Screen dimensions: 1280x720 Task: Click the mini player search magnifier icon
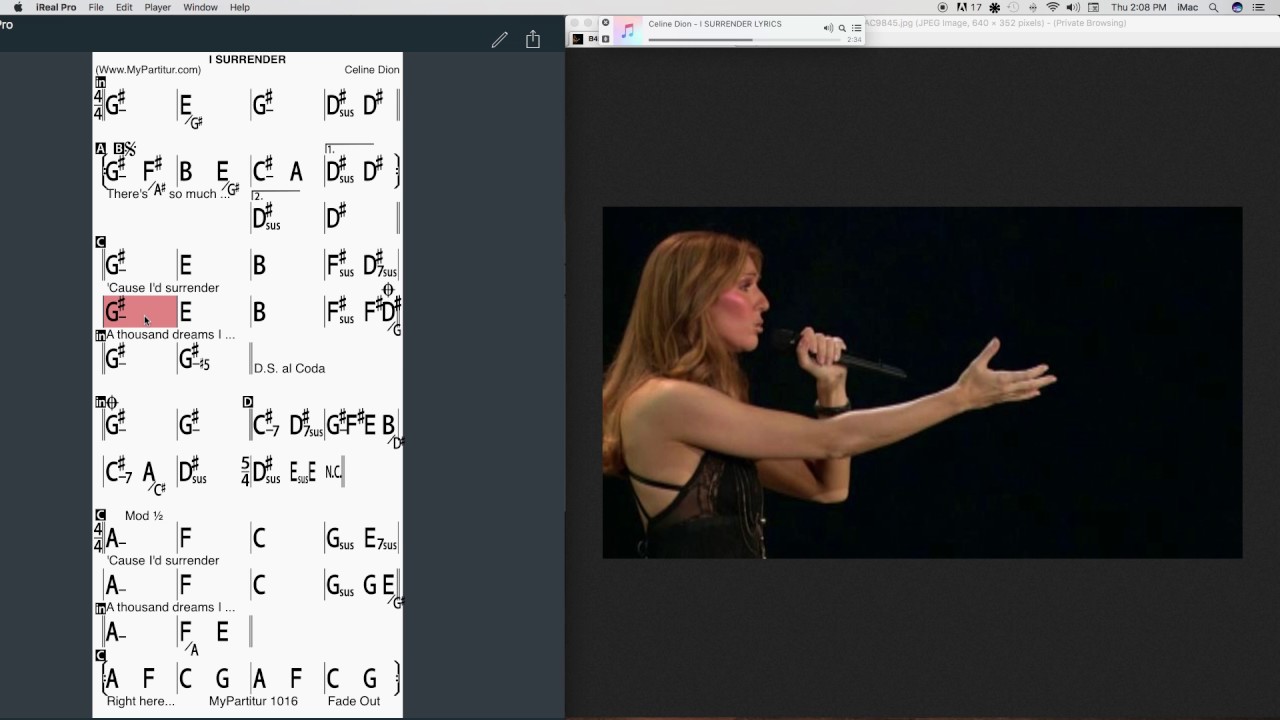[842, 28]
